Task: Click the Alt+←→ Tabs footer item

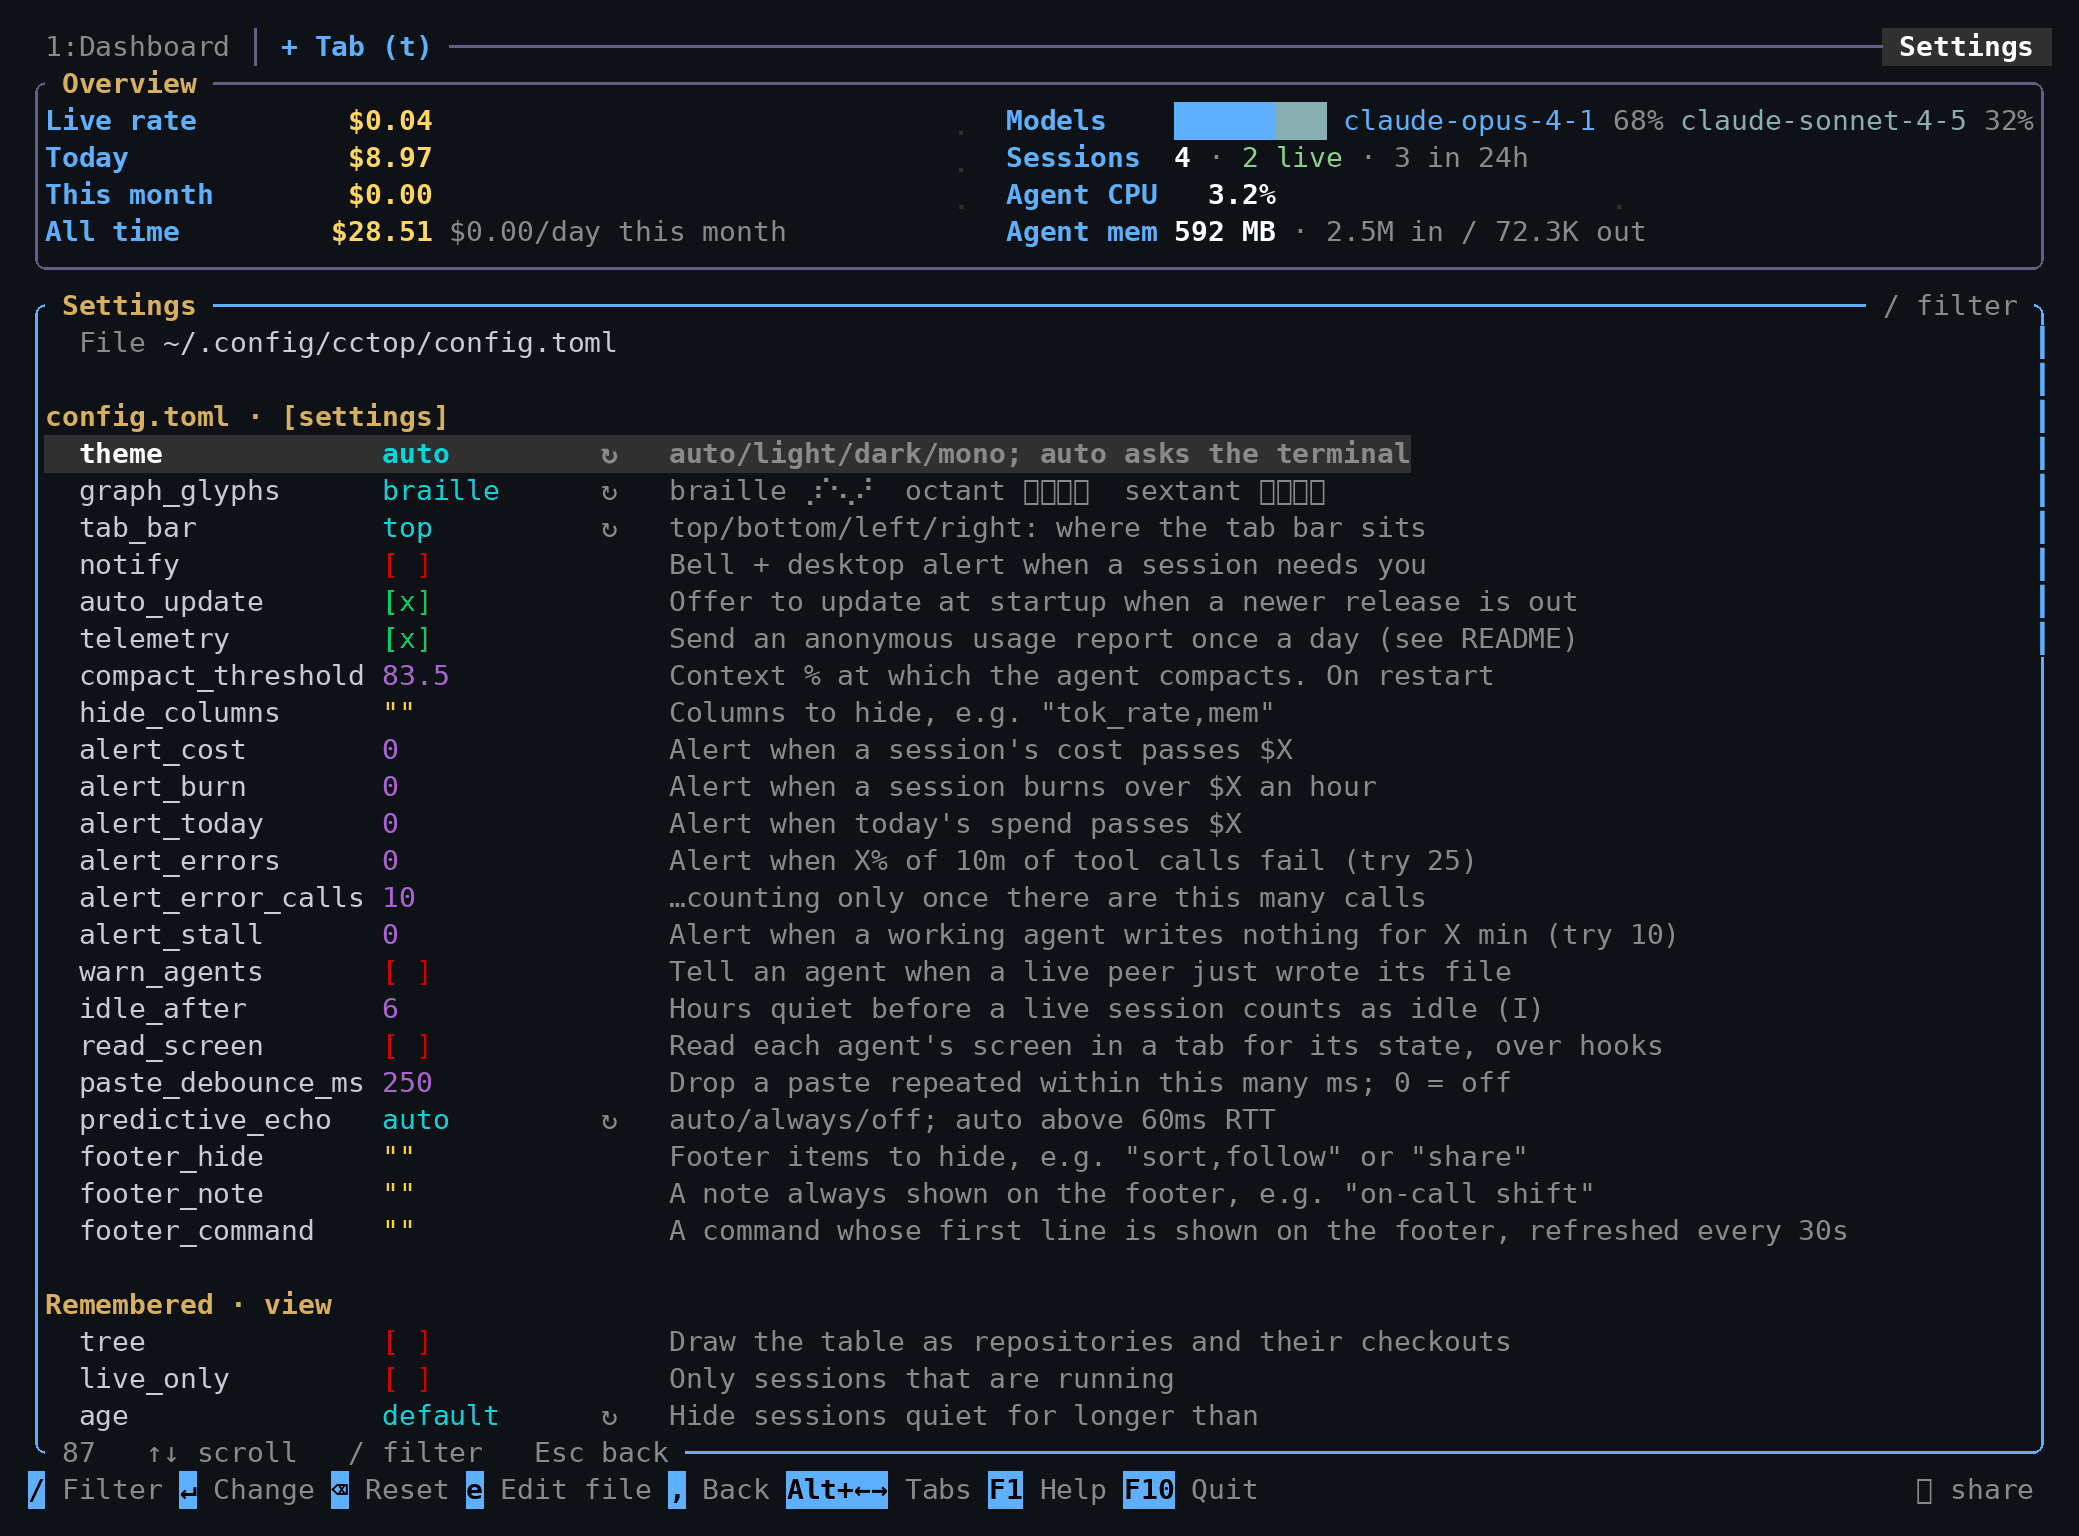Action: (x=878, y=1490)
